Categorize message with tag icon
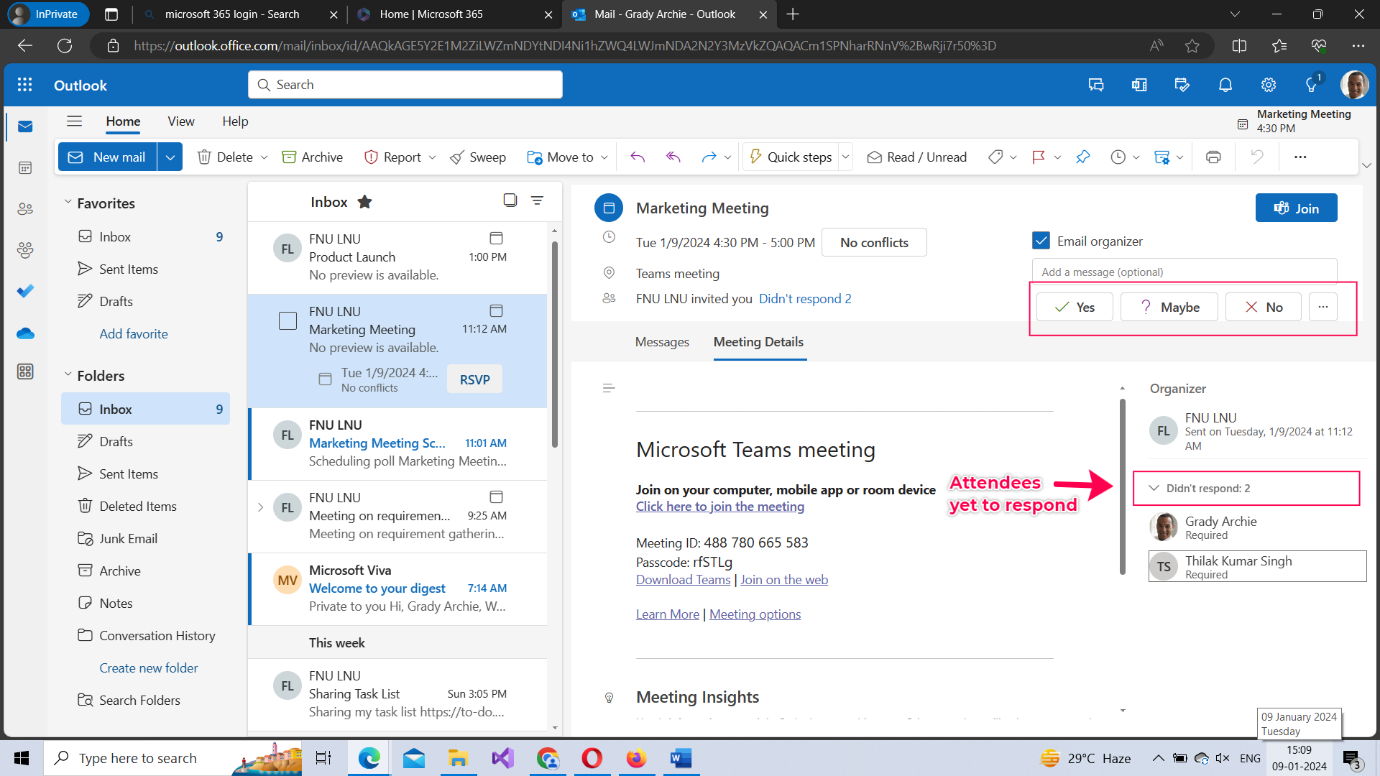Viewport: 1380px width, 776px height. point(995,157)
